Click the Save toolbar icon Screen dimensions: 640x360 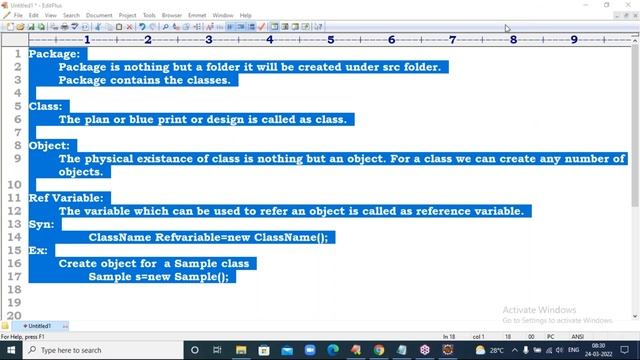[x=31, y=27]
